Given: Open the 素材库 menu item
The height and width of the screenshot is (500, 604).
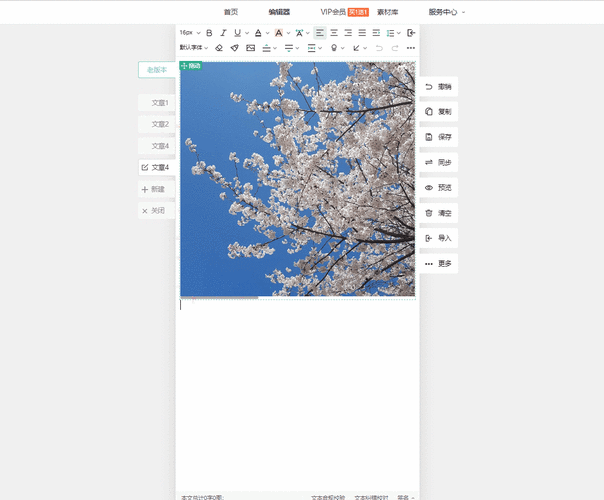Looking at the screenshot, I should click(387, 12).
